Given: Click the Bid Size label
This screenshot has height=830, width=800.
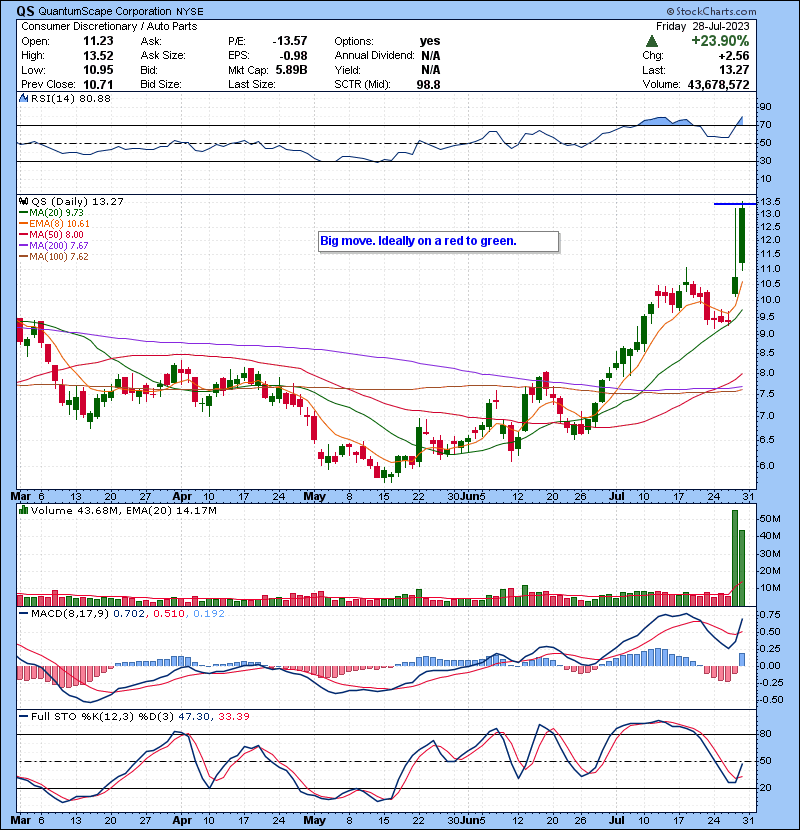Looking at the screenshot, I should tap(161, 84).
